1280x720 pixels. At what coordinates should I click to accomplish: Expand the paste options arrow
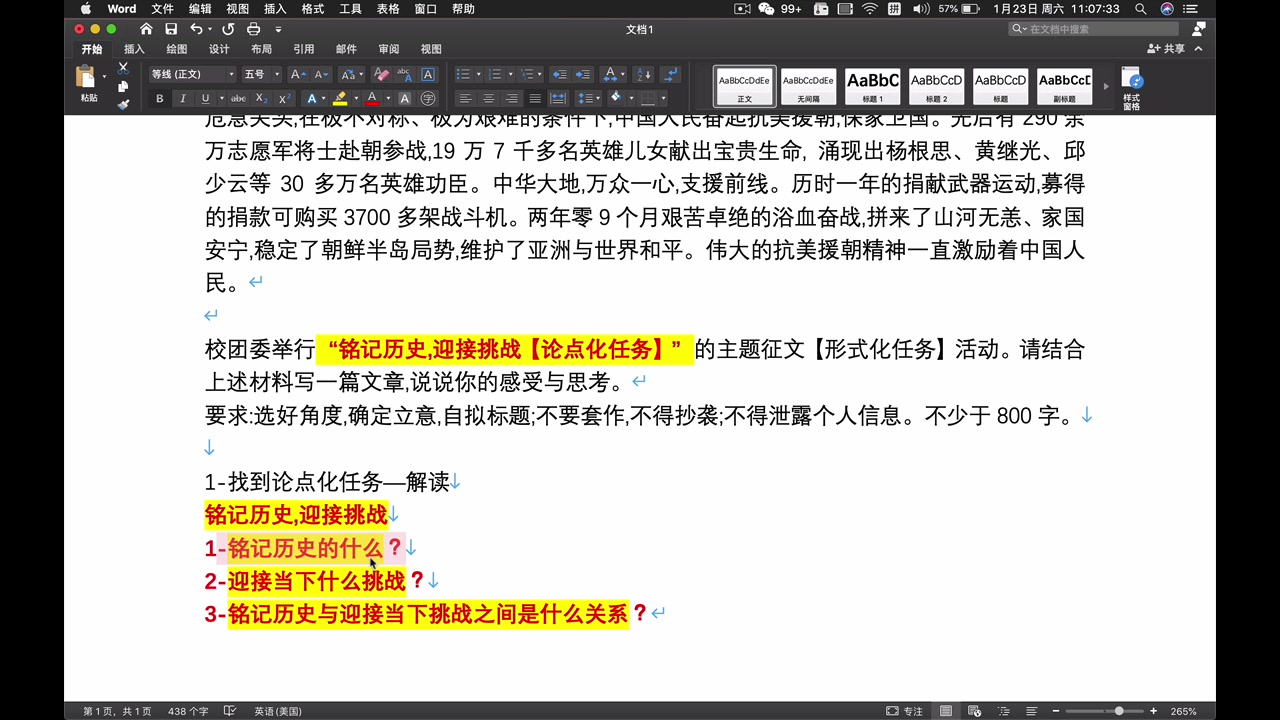[104, 76]
